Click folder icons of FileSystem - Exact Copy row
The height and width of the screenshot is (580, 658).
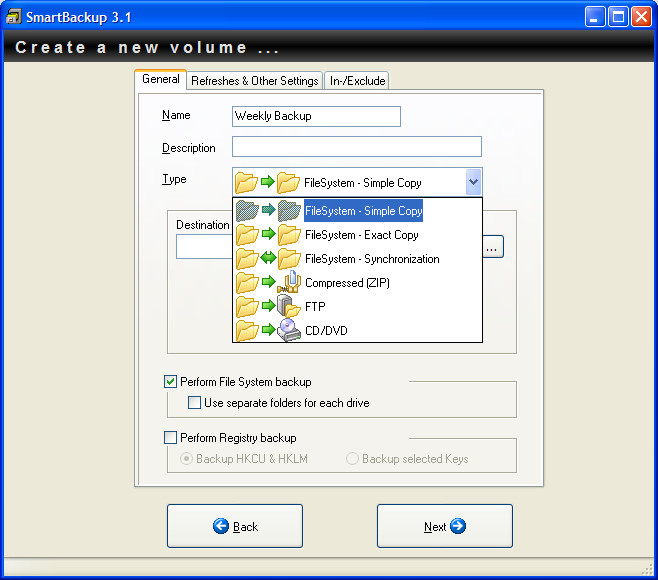(268, 235)
